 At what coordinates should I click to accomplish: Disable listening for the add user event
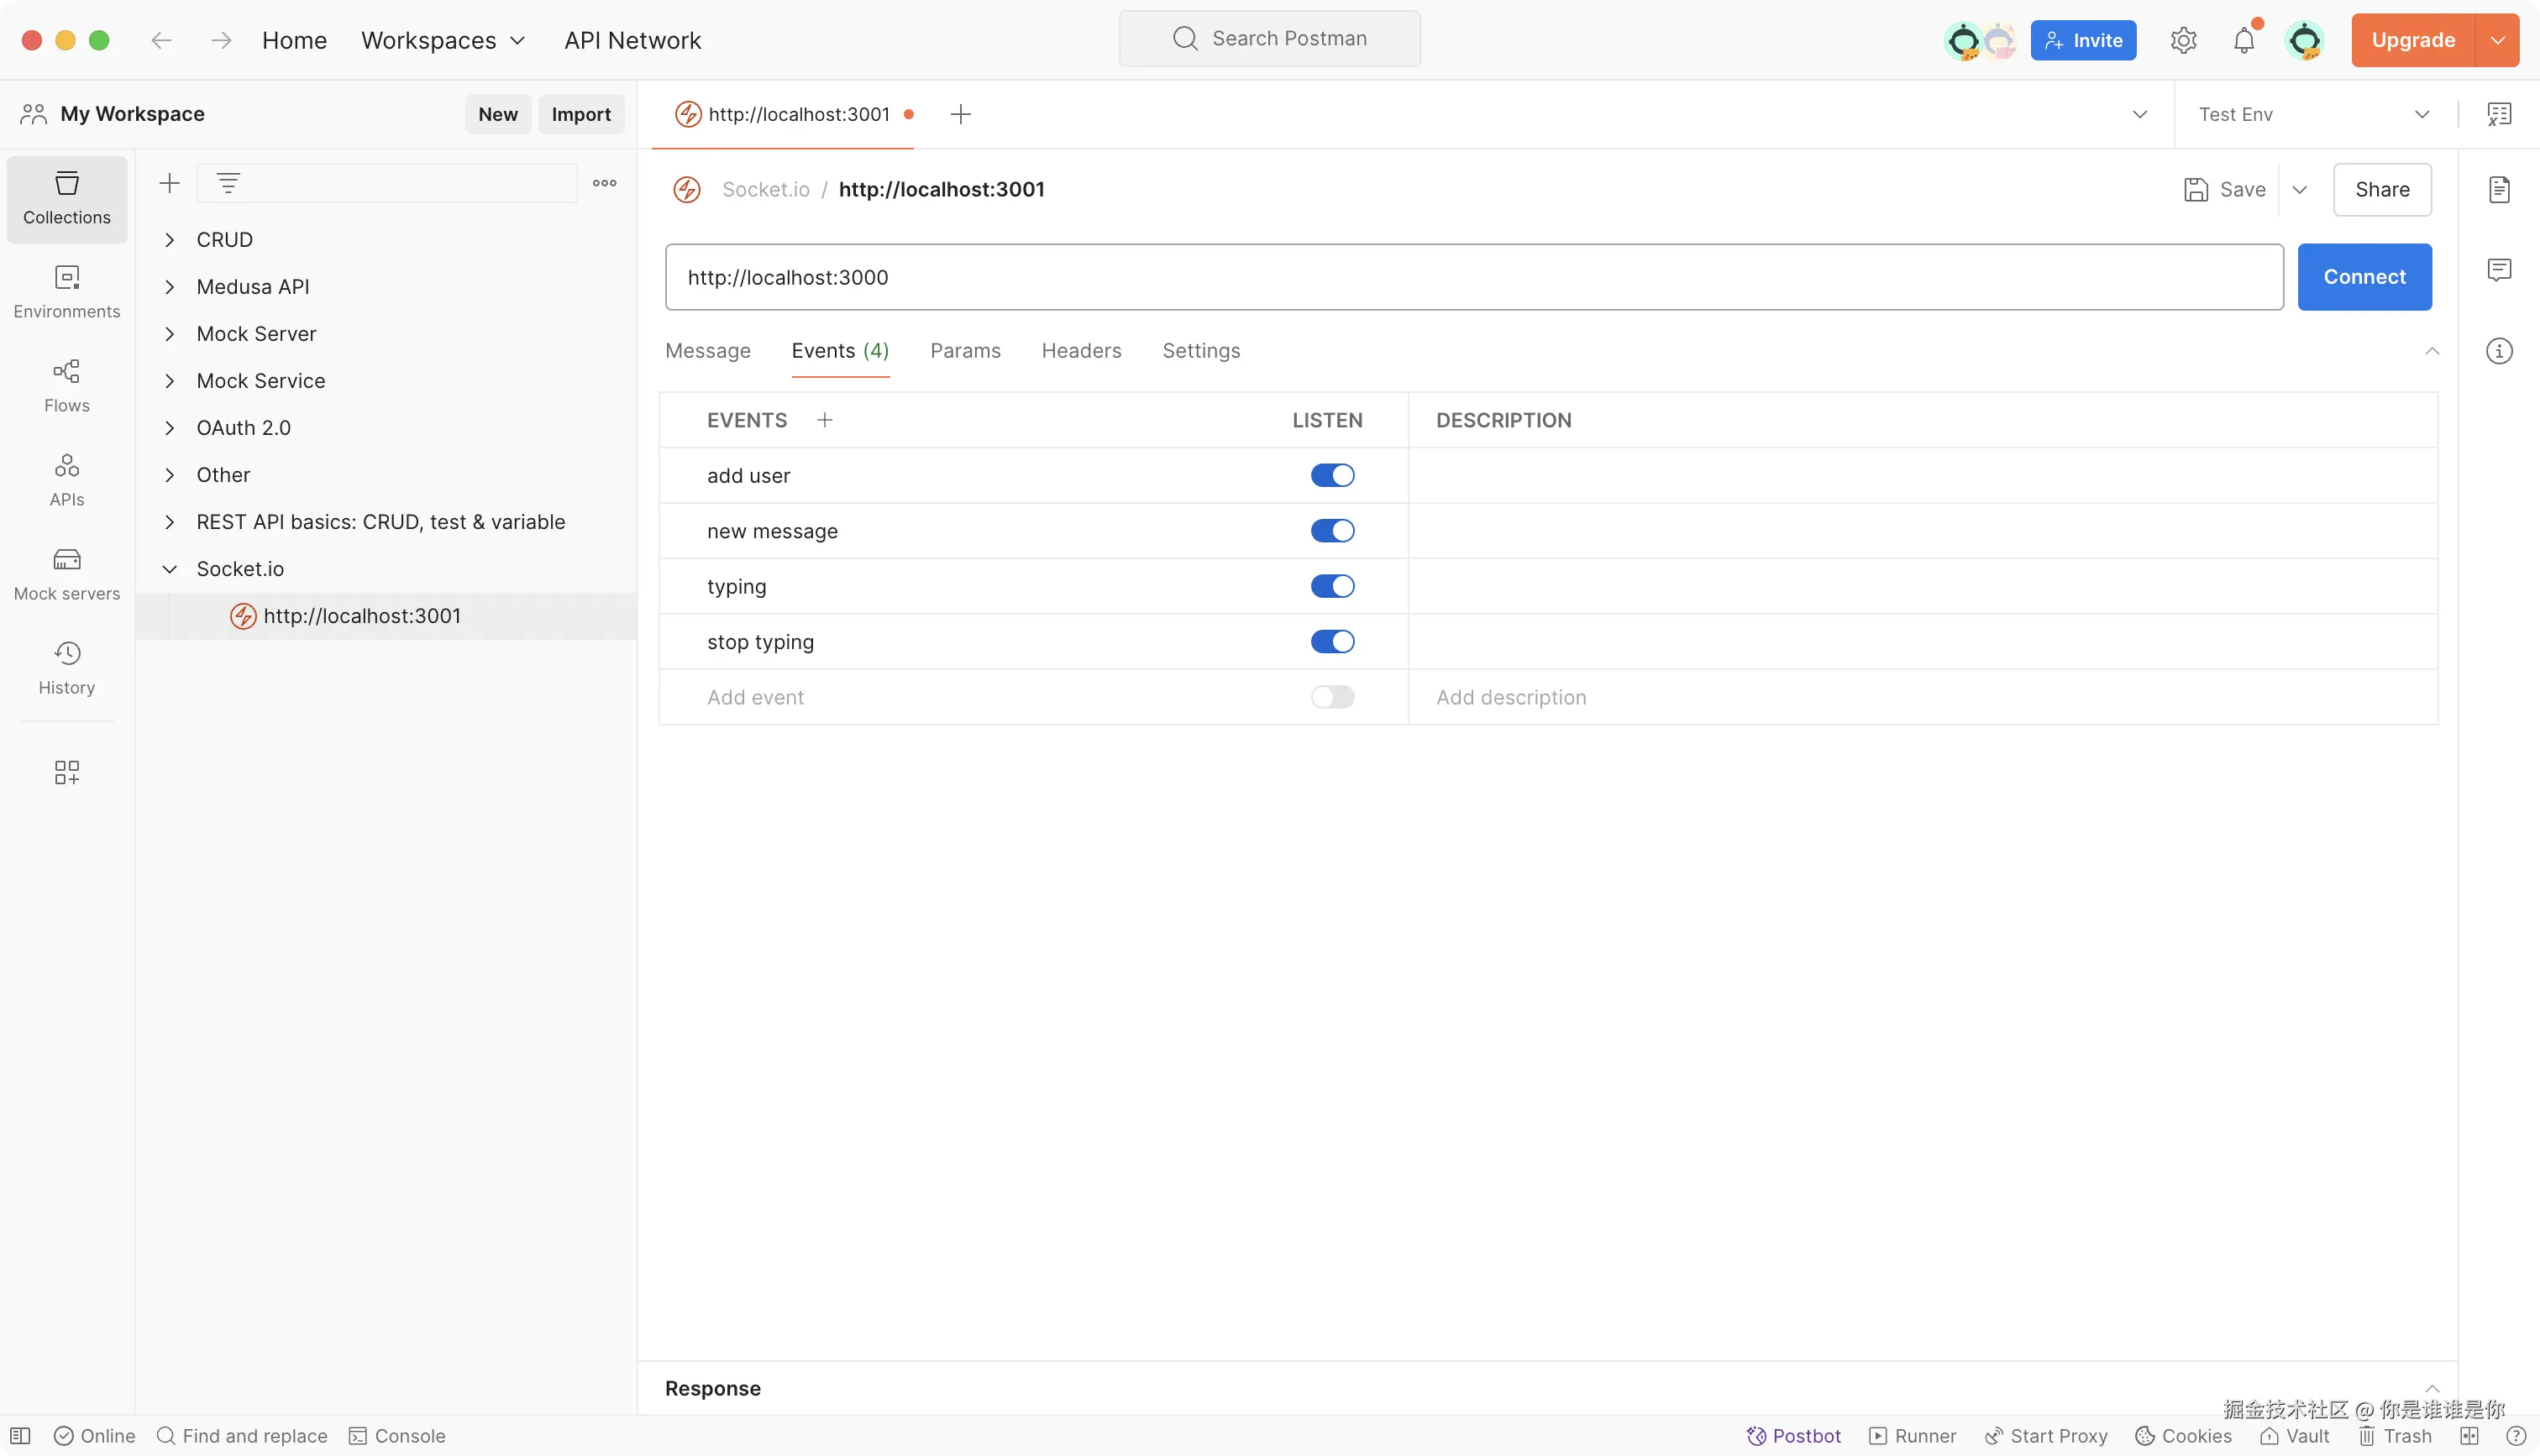(x=1332, y=475)
